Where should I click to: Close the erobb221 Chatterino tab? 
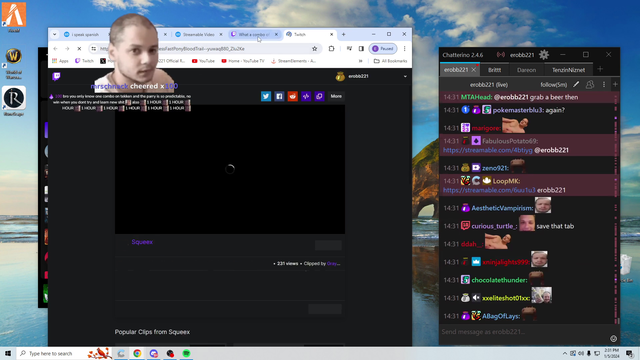(x=473, y=70)
